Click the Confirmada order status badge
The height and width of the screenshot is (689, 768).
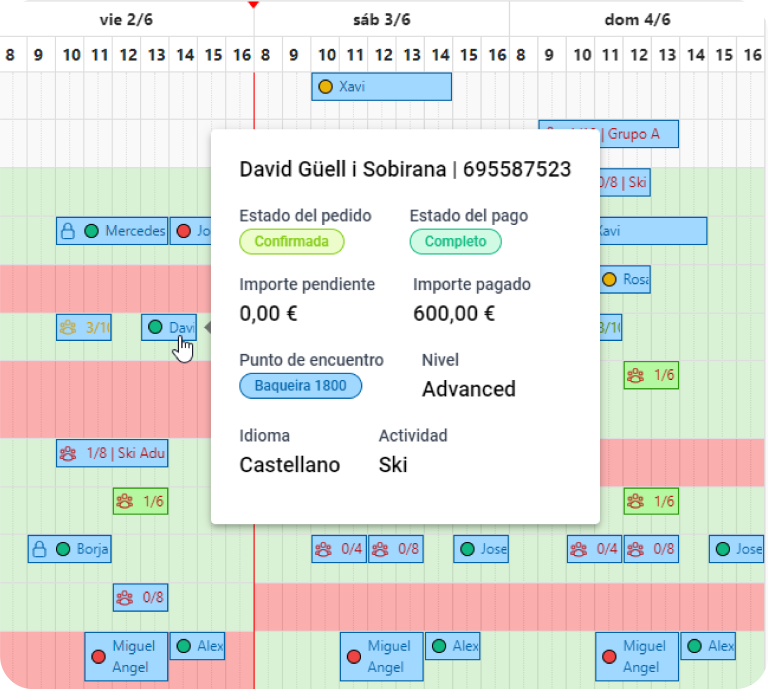coord(291,241)
